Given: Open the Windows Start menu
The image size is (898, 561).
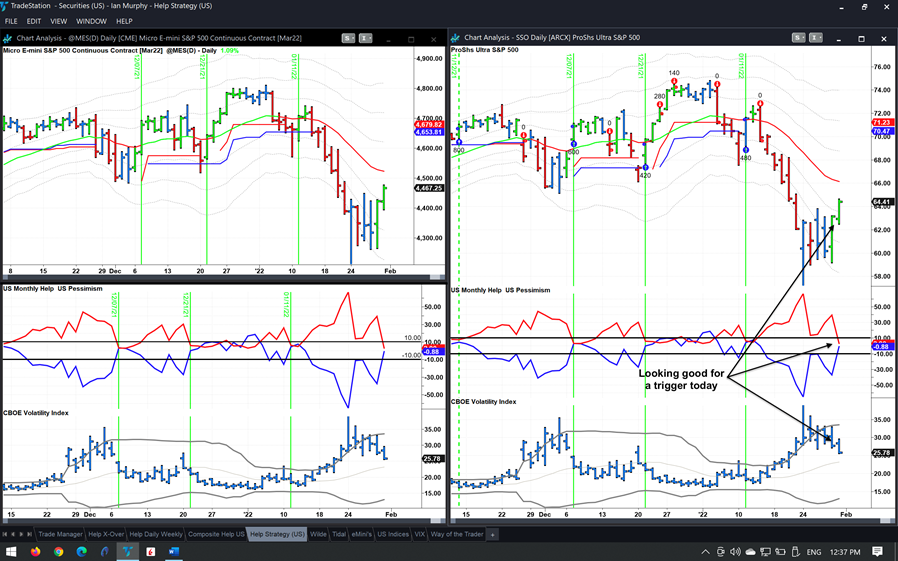Looking at the screenshot, I should 10,552.
